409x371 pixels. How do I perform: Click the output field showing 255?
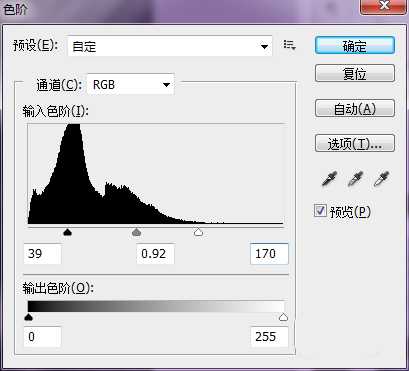[x=269, y=337]
